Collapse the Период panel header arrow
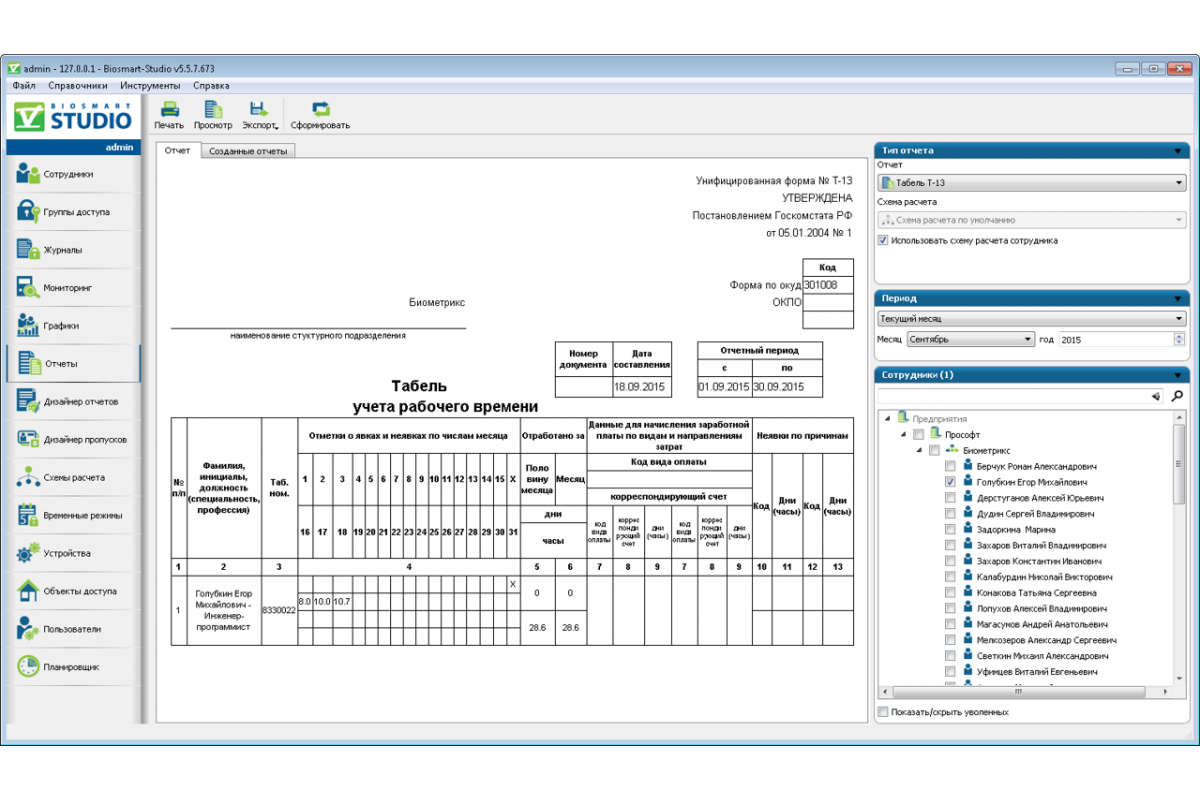 tap(1179, 298)
